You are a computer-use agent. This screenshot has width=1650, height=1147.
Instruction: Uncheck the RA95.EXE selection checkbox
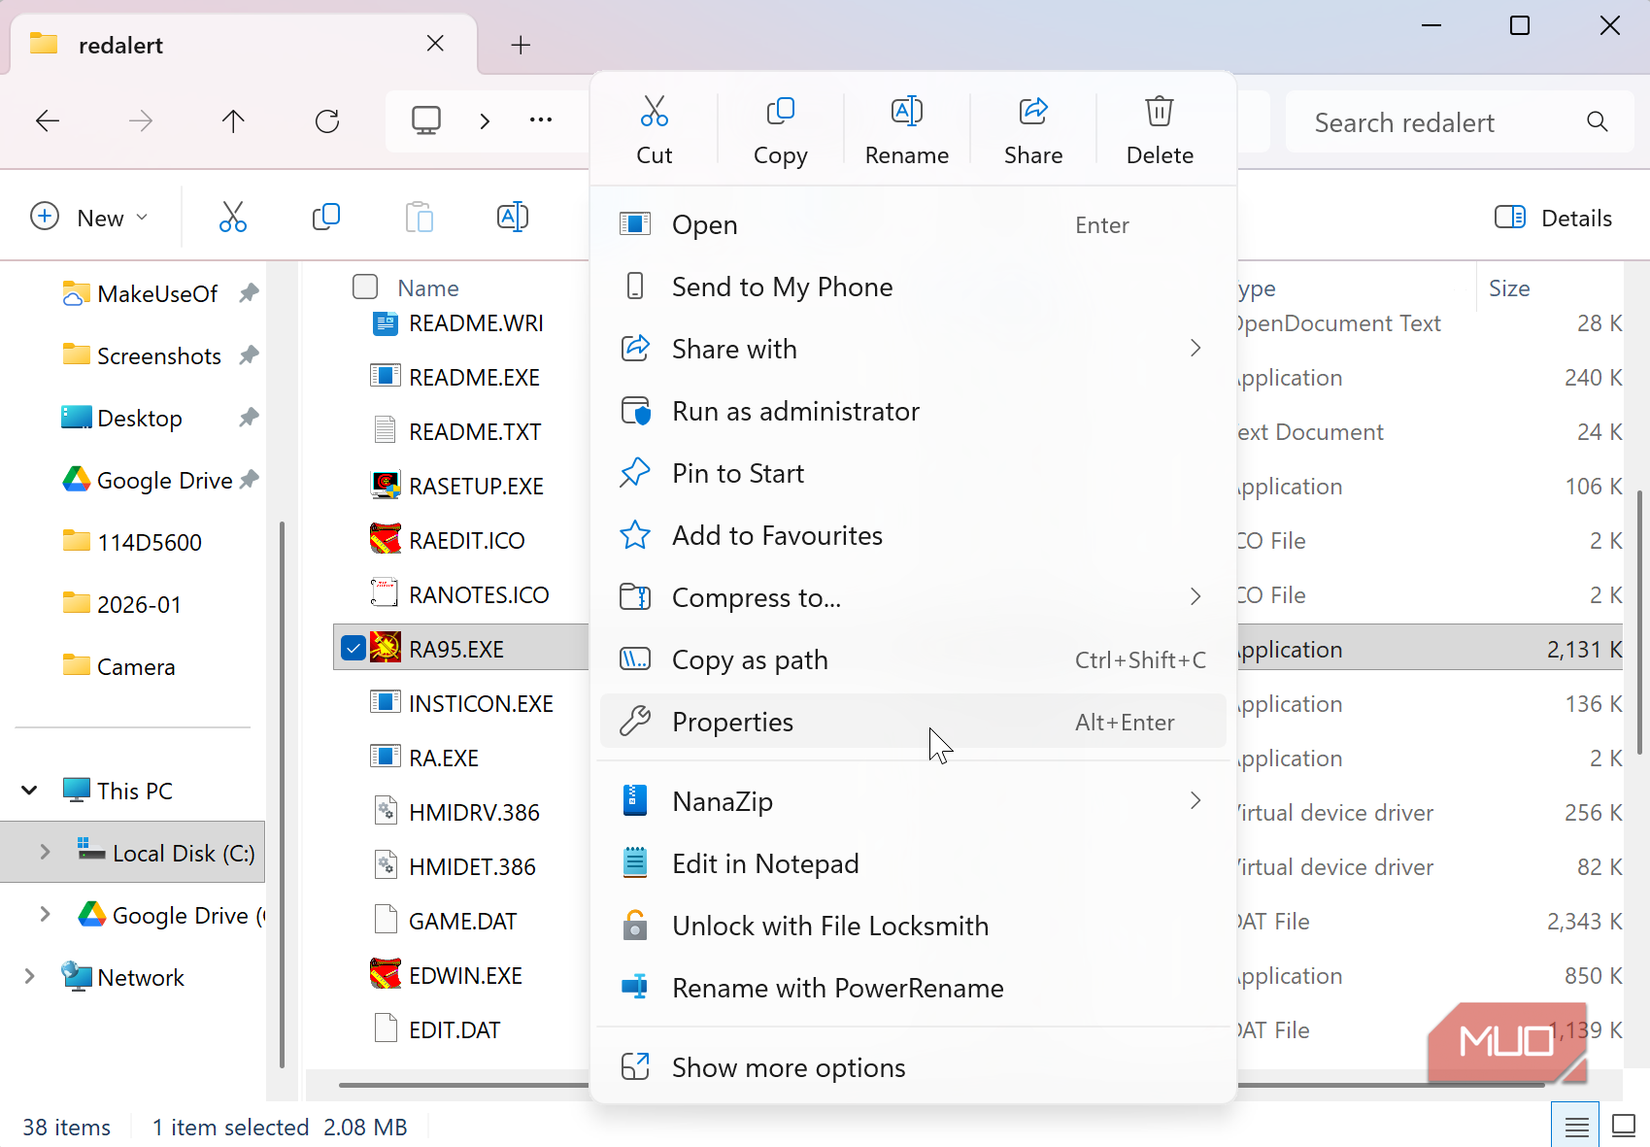352,647
